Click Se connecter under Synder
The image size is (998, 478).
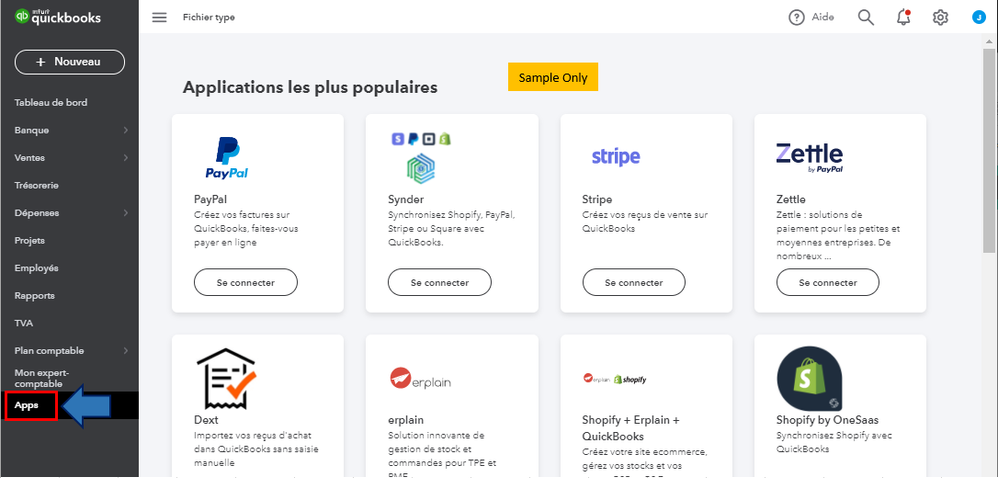(439, 283)
